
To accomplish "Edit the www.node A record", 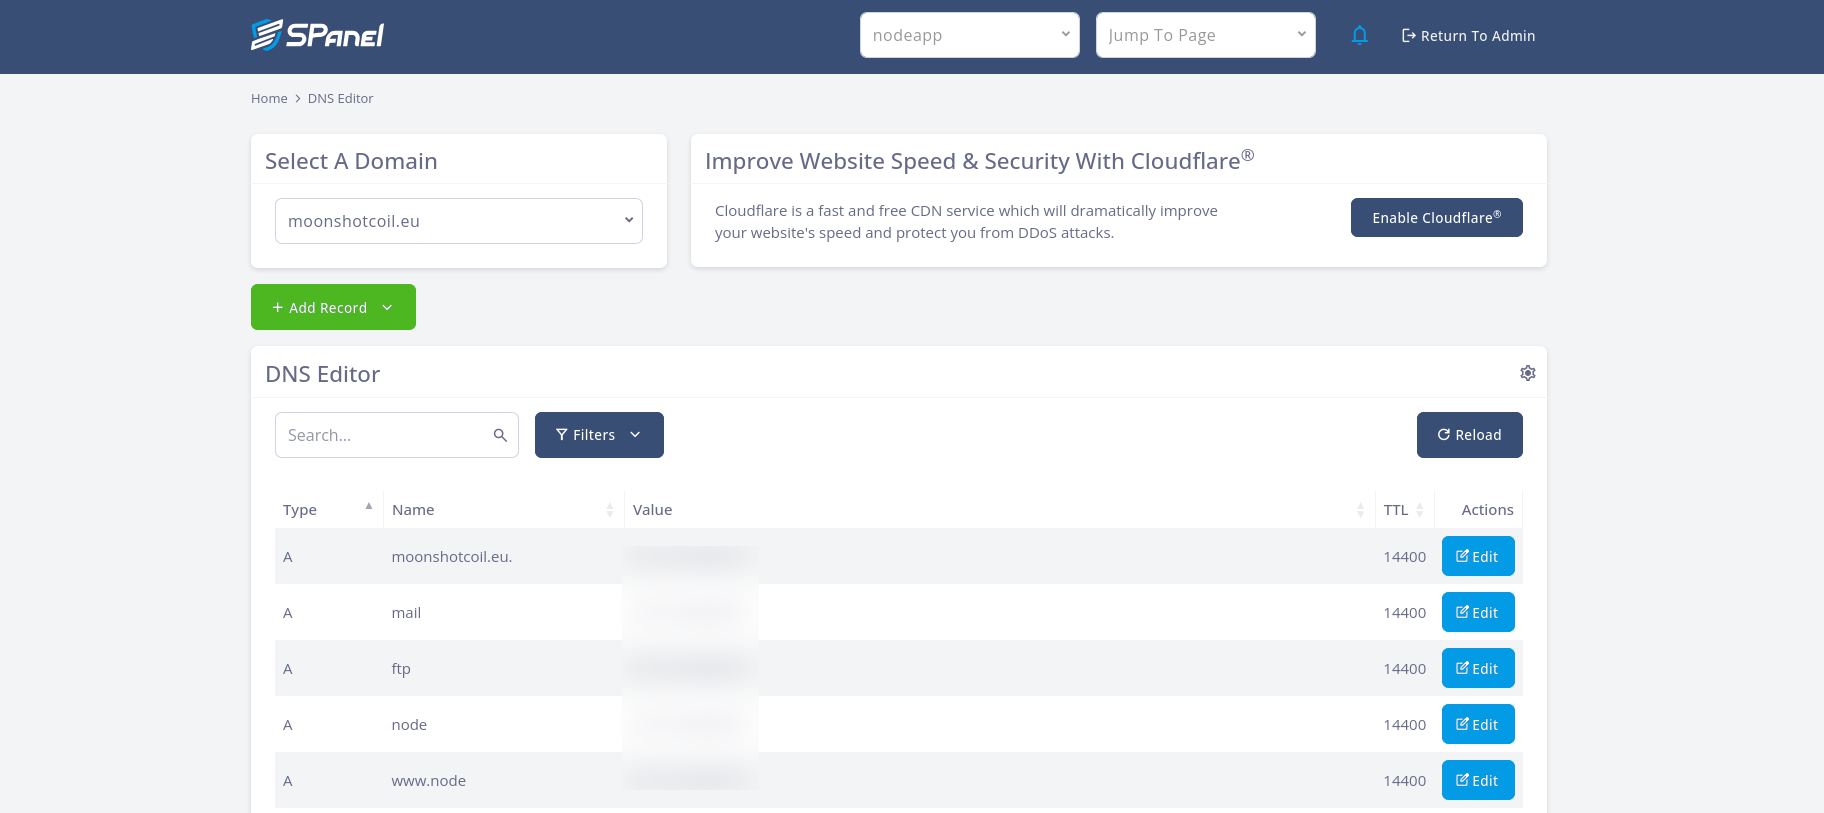I will 1478,780.
